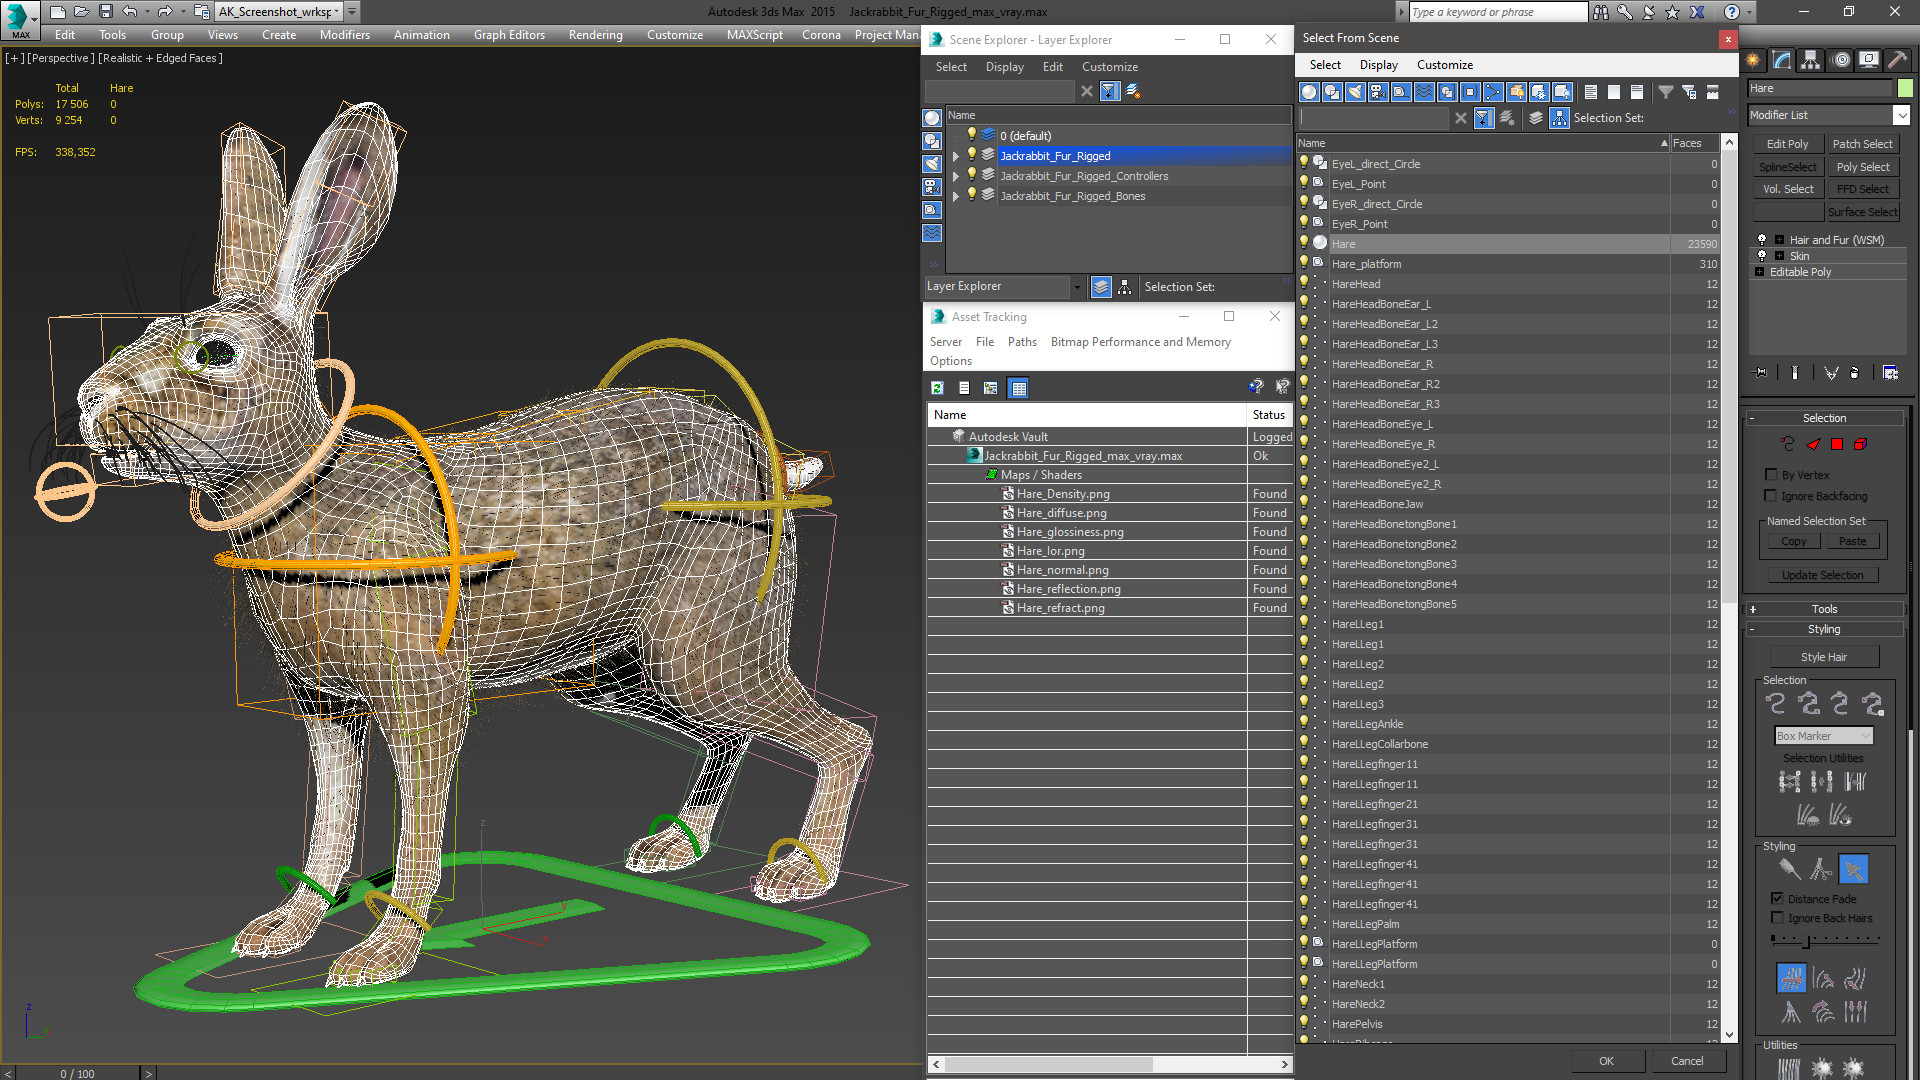Image resolution: width=1920 pixels, height=1080 pixels.
Task: Expand Jackrabbit_Fur_Rigged_Bones layer arrow
Action: [956, 196]
